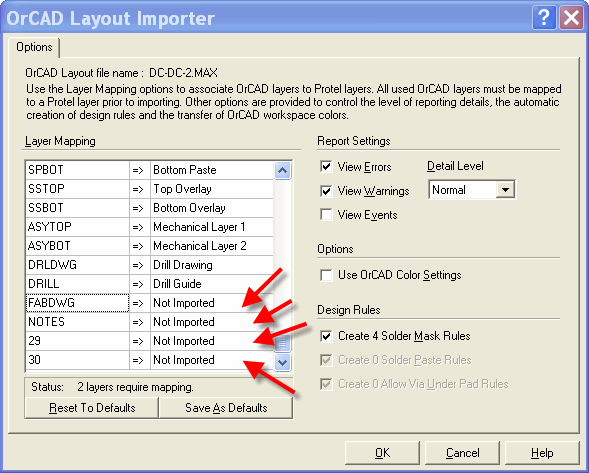Click Not Imported cell for layer 29
Image resolution: width=589 pixels, height=473 pixels.
[212, 341]
